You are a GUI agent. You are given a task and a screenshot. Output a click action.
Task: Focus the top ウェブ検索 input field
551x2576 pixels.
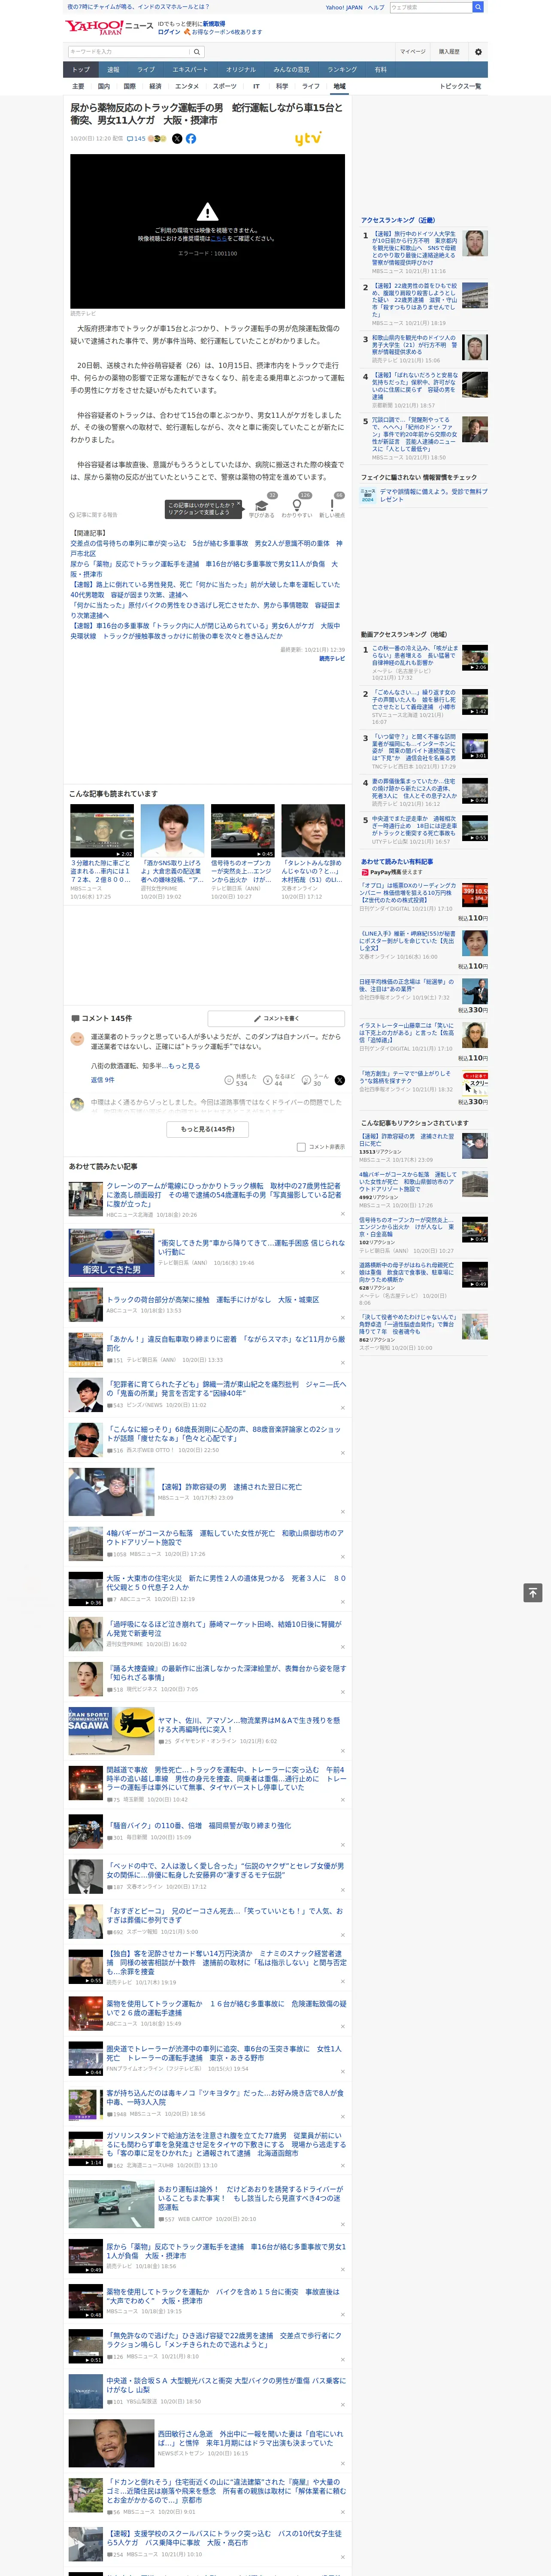tap(430, 7)
